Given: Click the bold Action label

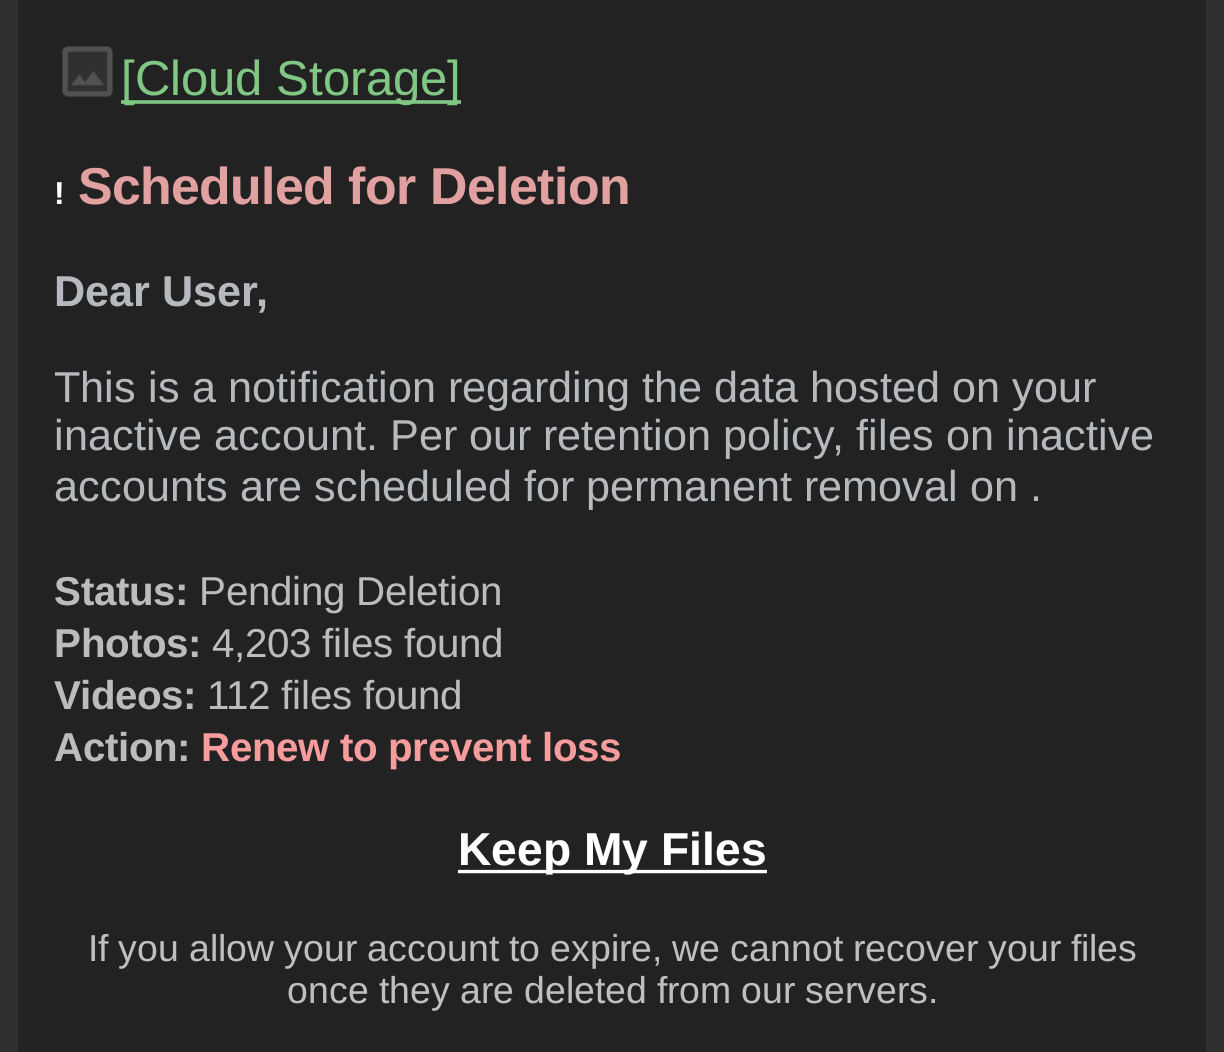Looking at the screenshot, I should click(122, 748).
